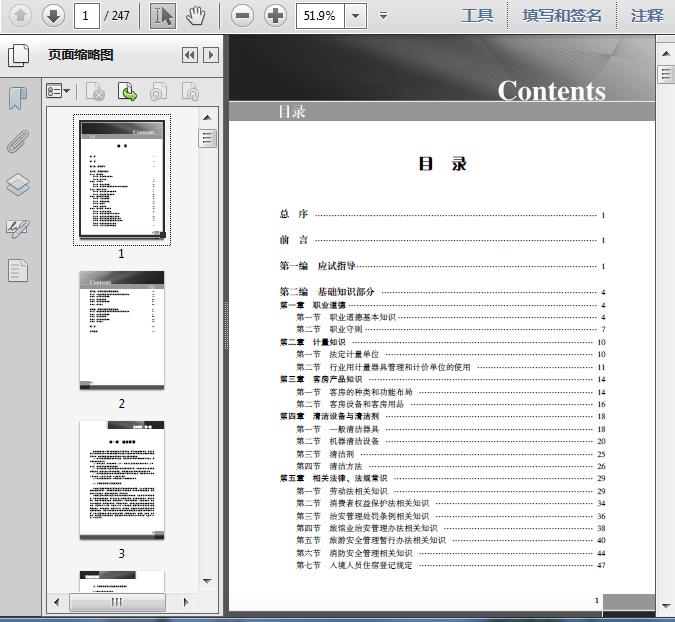Activate the text selection cursor tool

[x=163, y=16]
